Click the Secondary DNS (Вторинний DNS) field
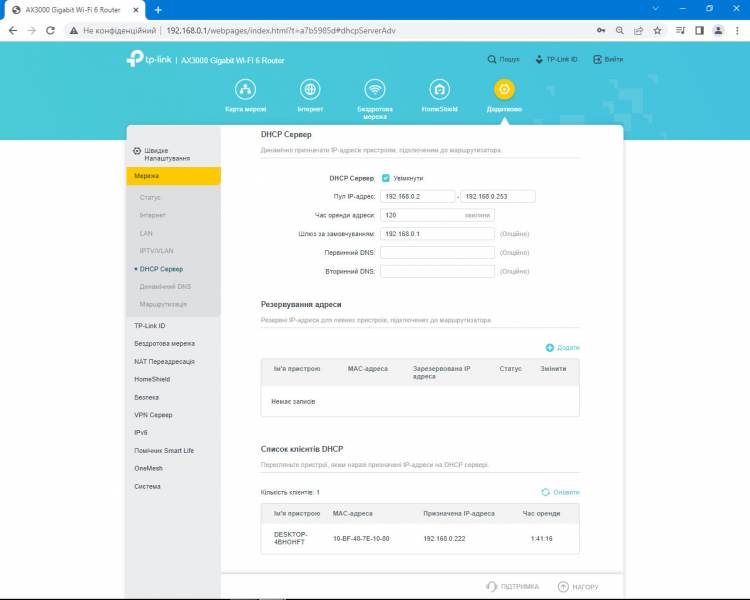750x600 pixels. point(437,271)
